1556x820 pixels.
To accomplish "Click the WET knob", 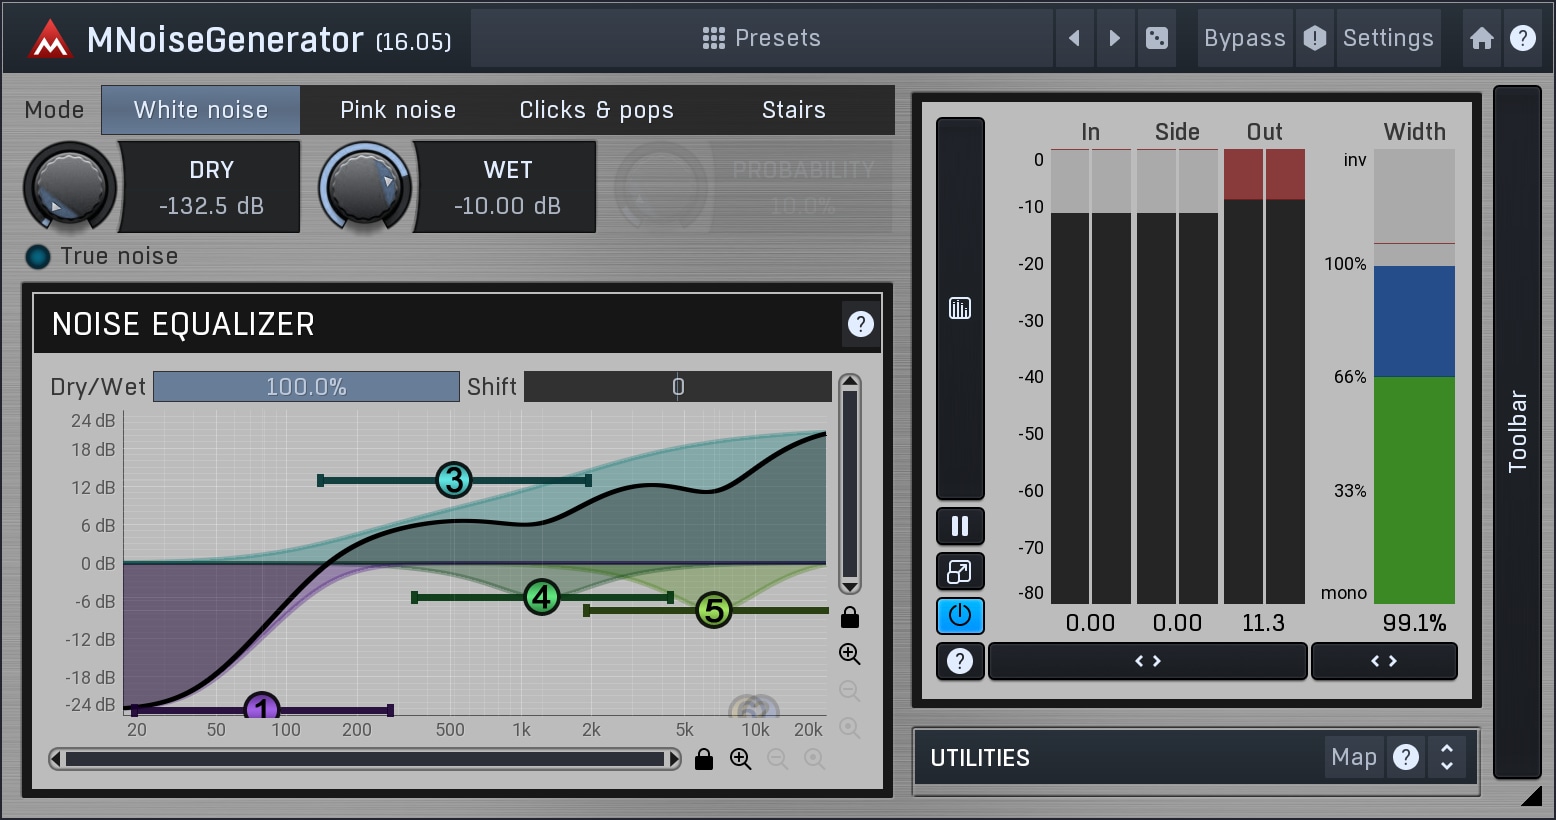I will pyautogui.click(x=365, y=187).
